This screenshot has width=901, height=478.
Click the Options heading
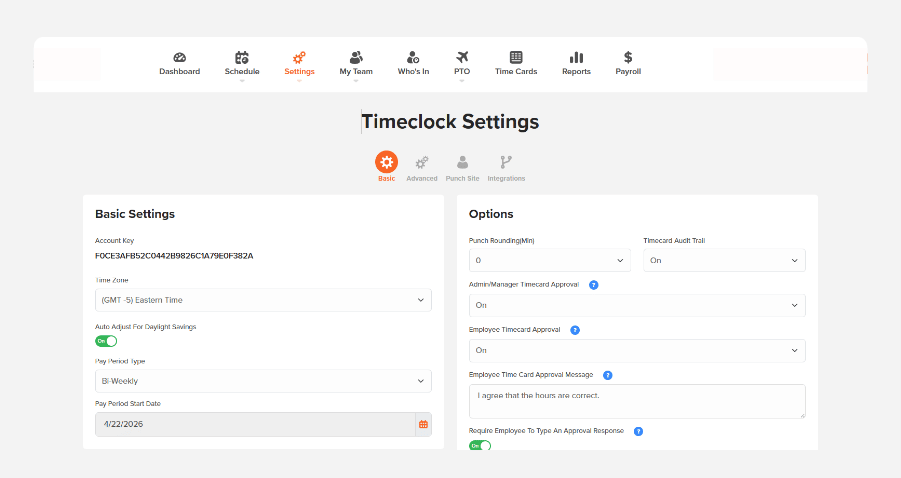[491, 214]
